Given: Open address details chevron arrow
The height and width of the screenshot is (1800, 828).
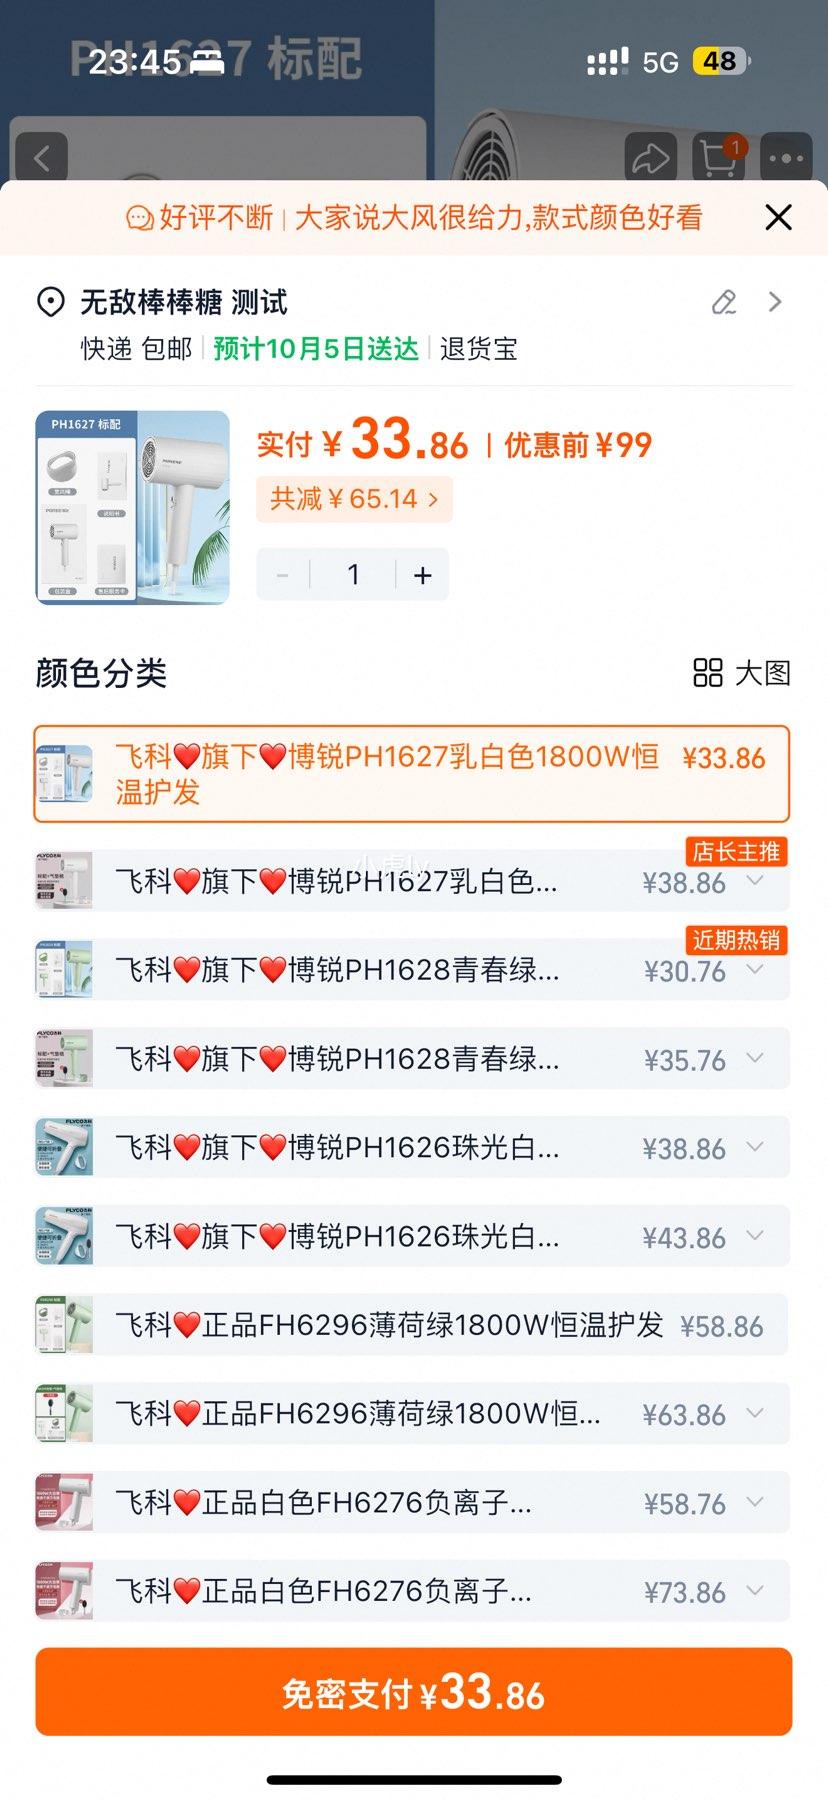Looking at the screenshot, I should [x=775, y=302].
